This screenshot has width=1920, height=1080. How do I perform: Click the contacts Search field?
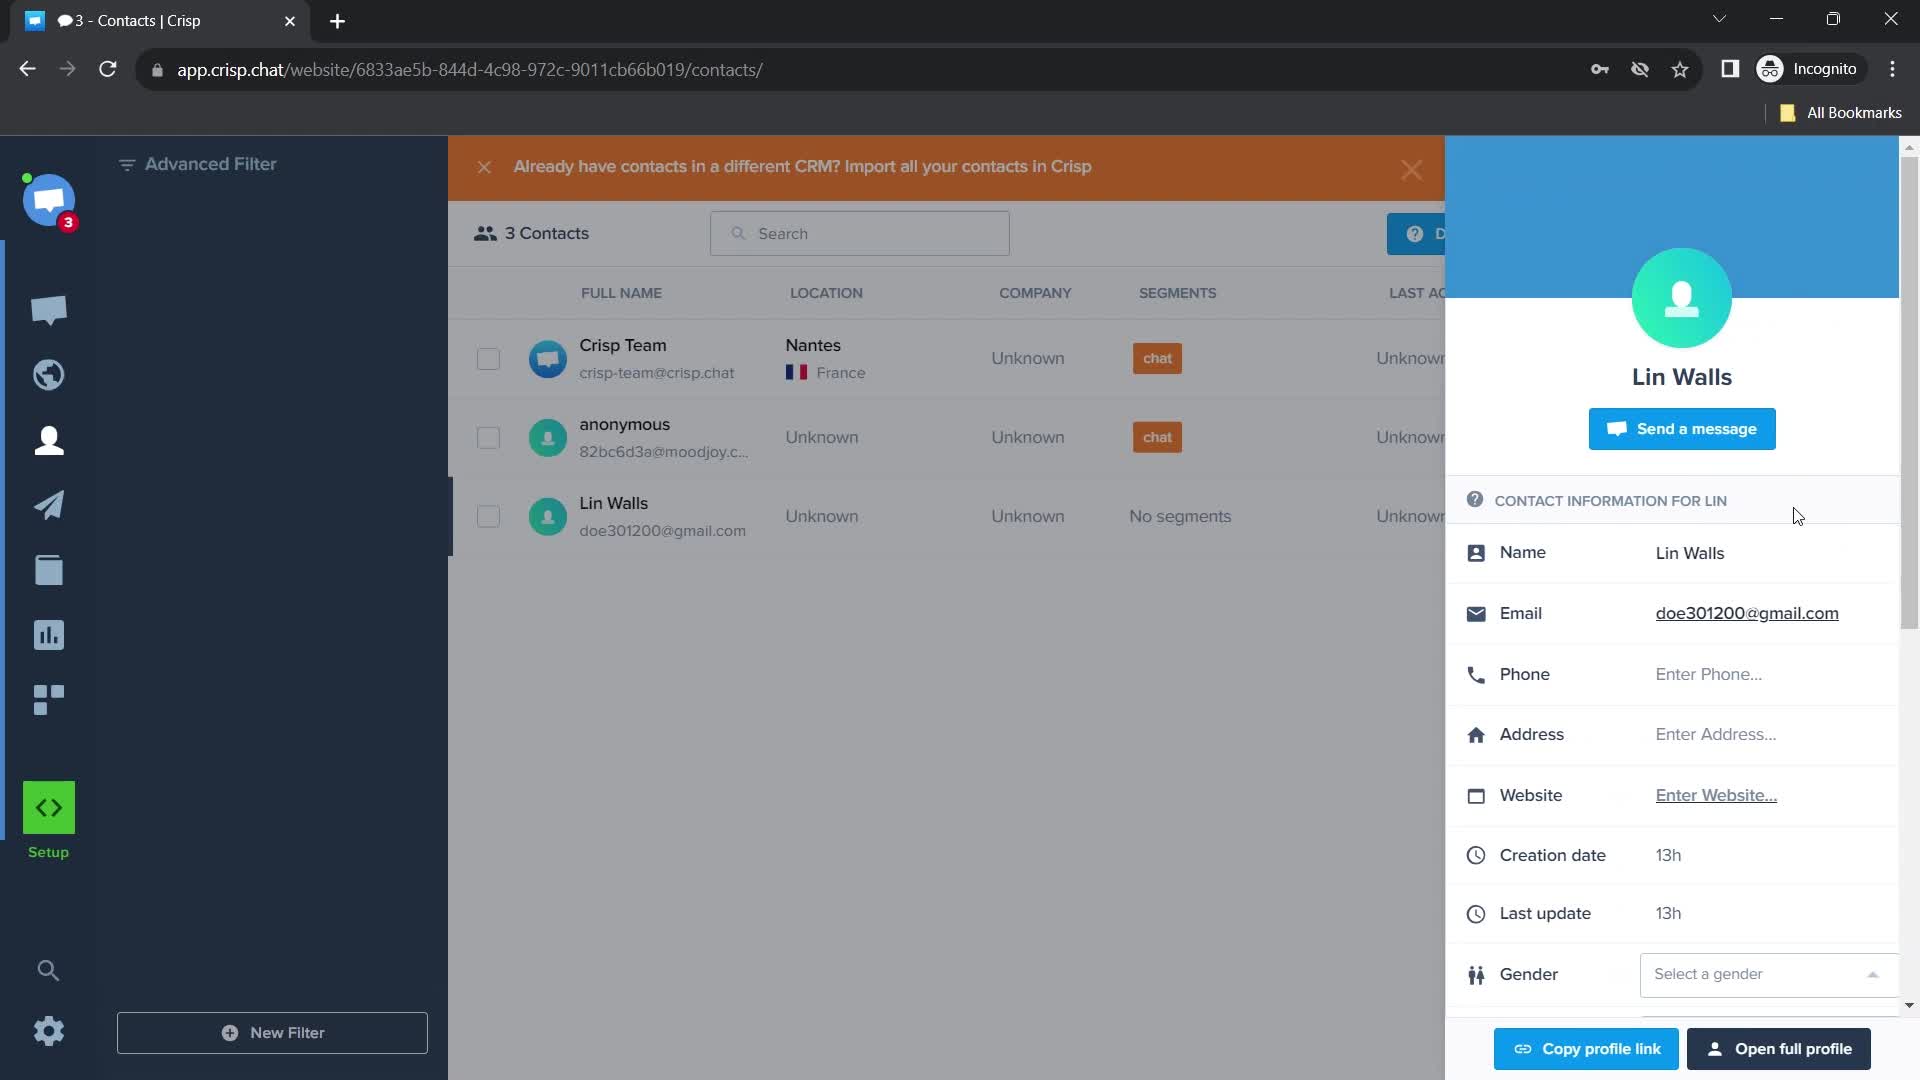coord(860,233)
